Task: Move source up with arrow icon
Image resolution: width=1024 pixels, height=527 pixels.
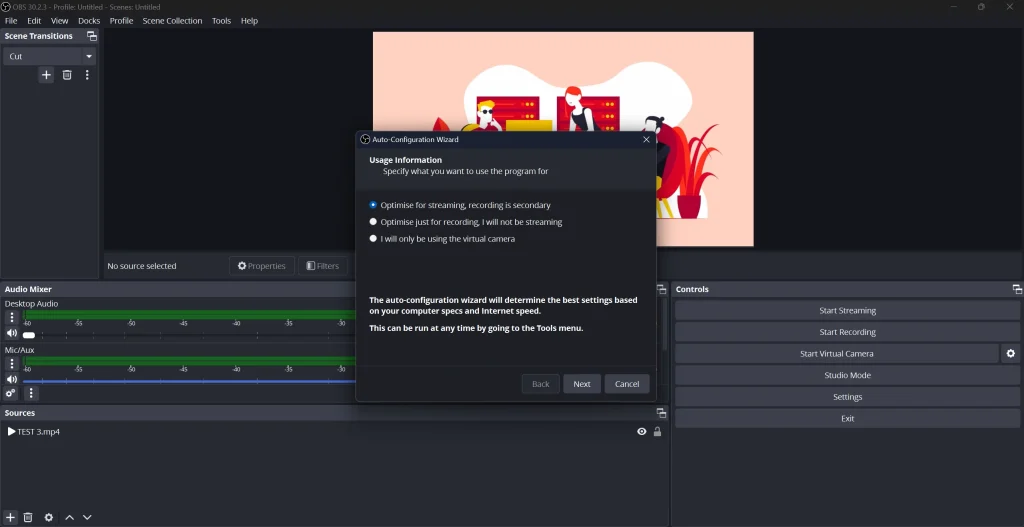Action: pyautogui.click(x=69, y=517)
